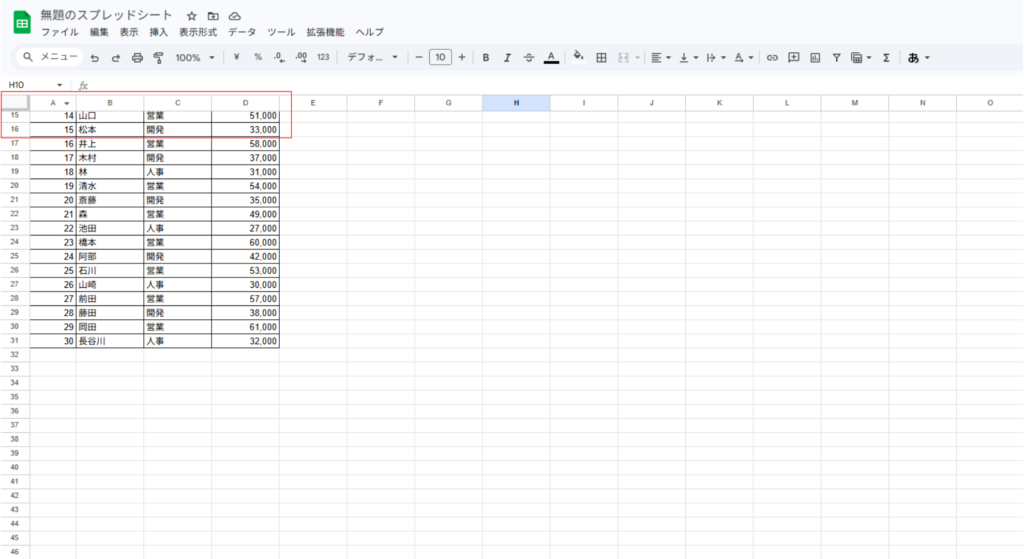Click the Undo icon in toolbar
The height and width of the screenshot is (559, 1024).
coord(95,58)
